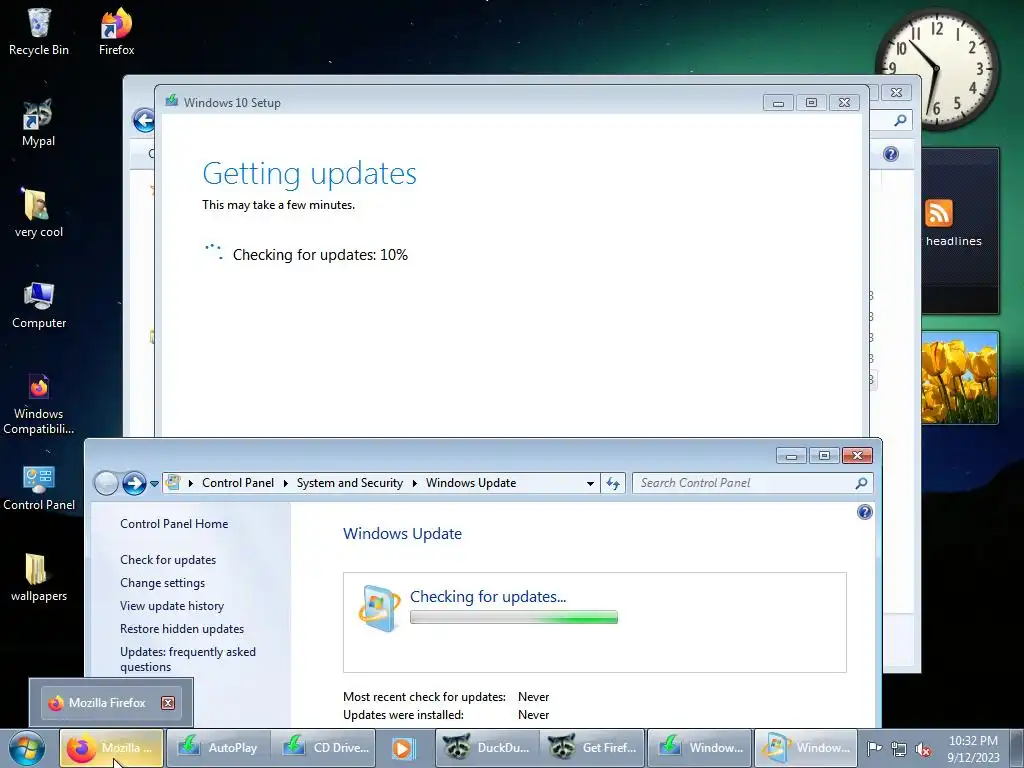Click the Checking for updates progress bar
Screen dimensions: 1024x768
[513, 617]
